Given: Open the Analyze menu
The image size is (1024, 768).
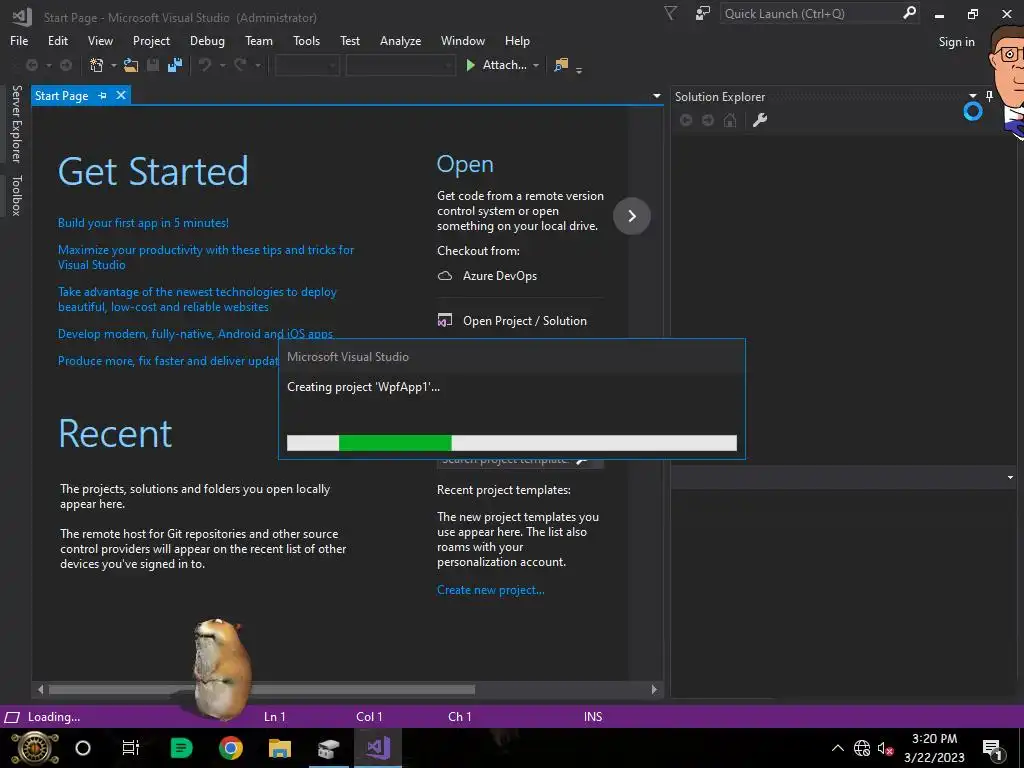Looking at the screenshot, I should coord(400,40).
